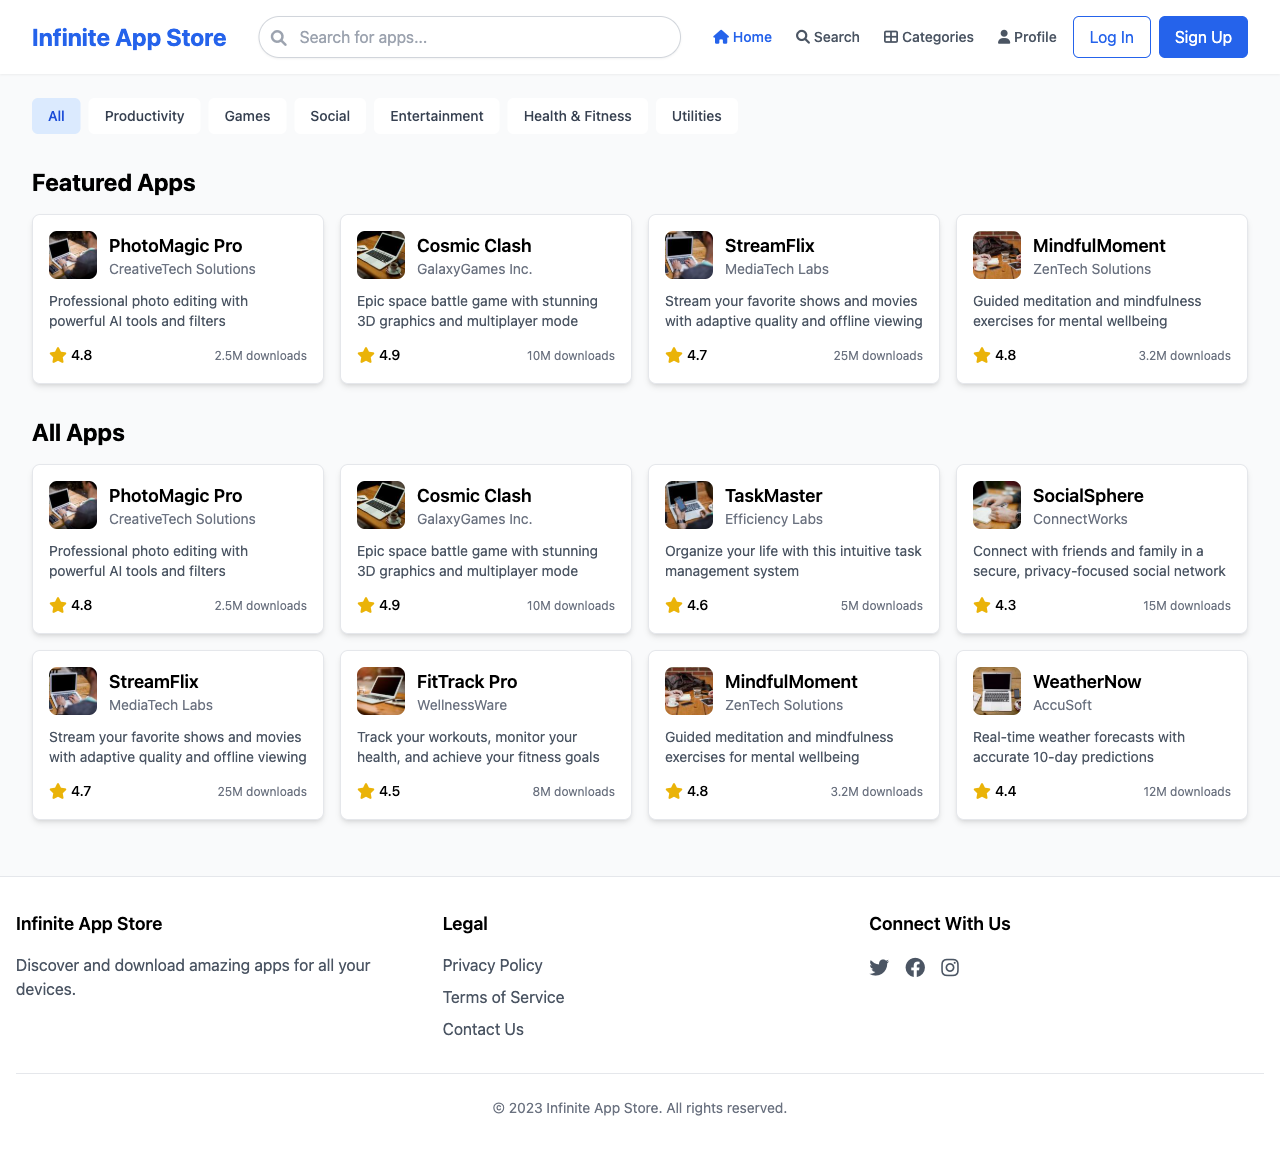The image size is (1280, 1150).
Task: Enable the Games category filter
Action: click(x=247, y=116)
